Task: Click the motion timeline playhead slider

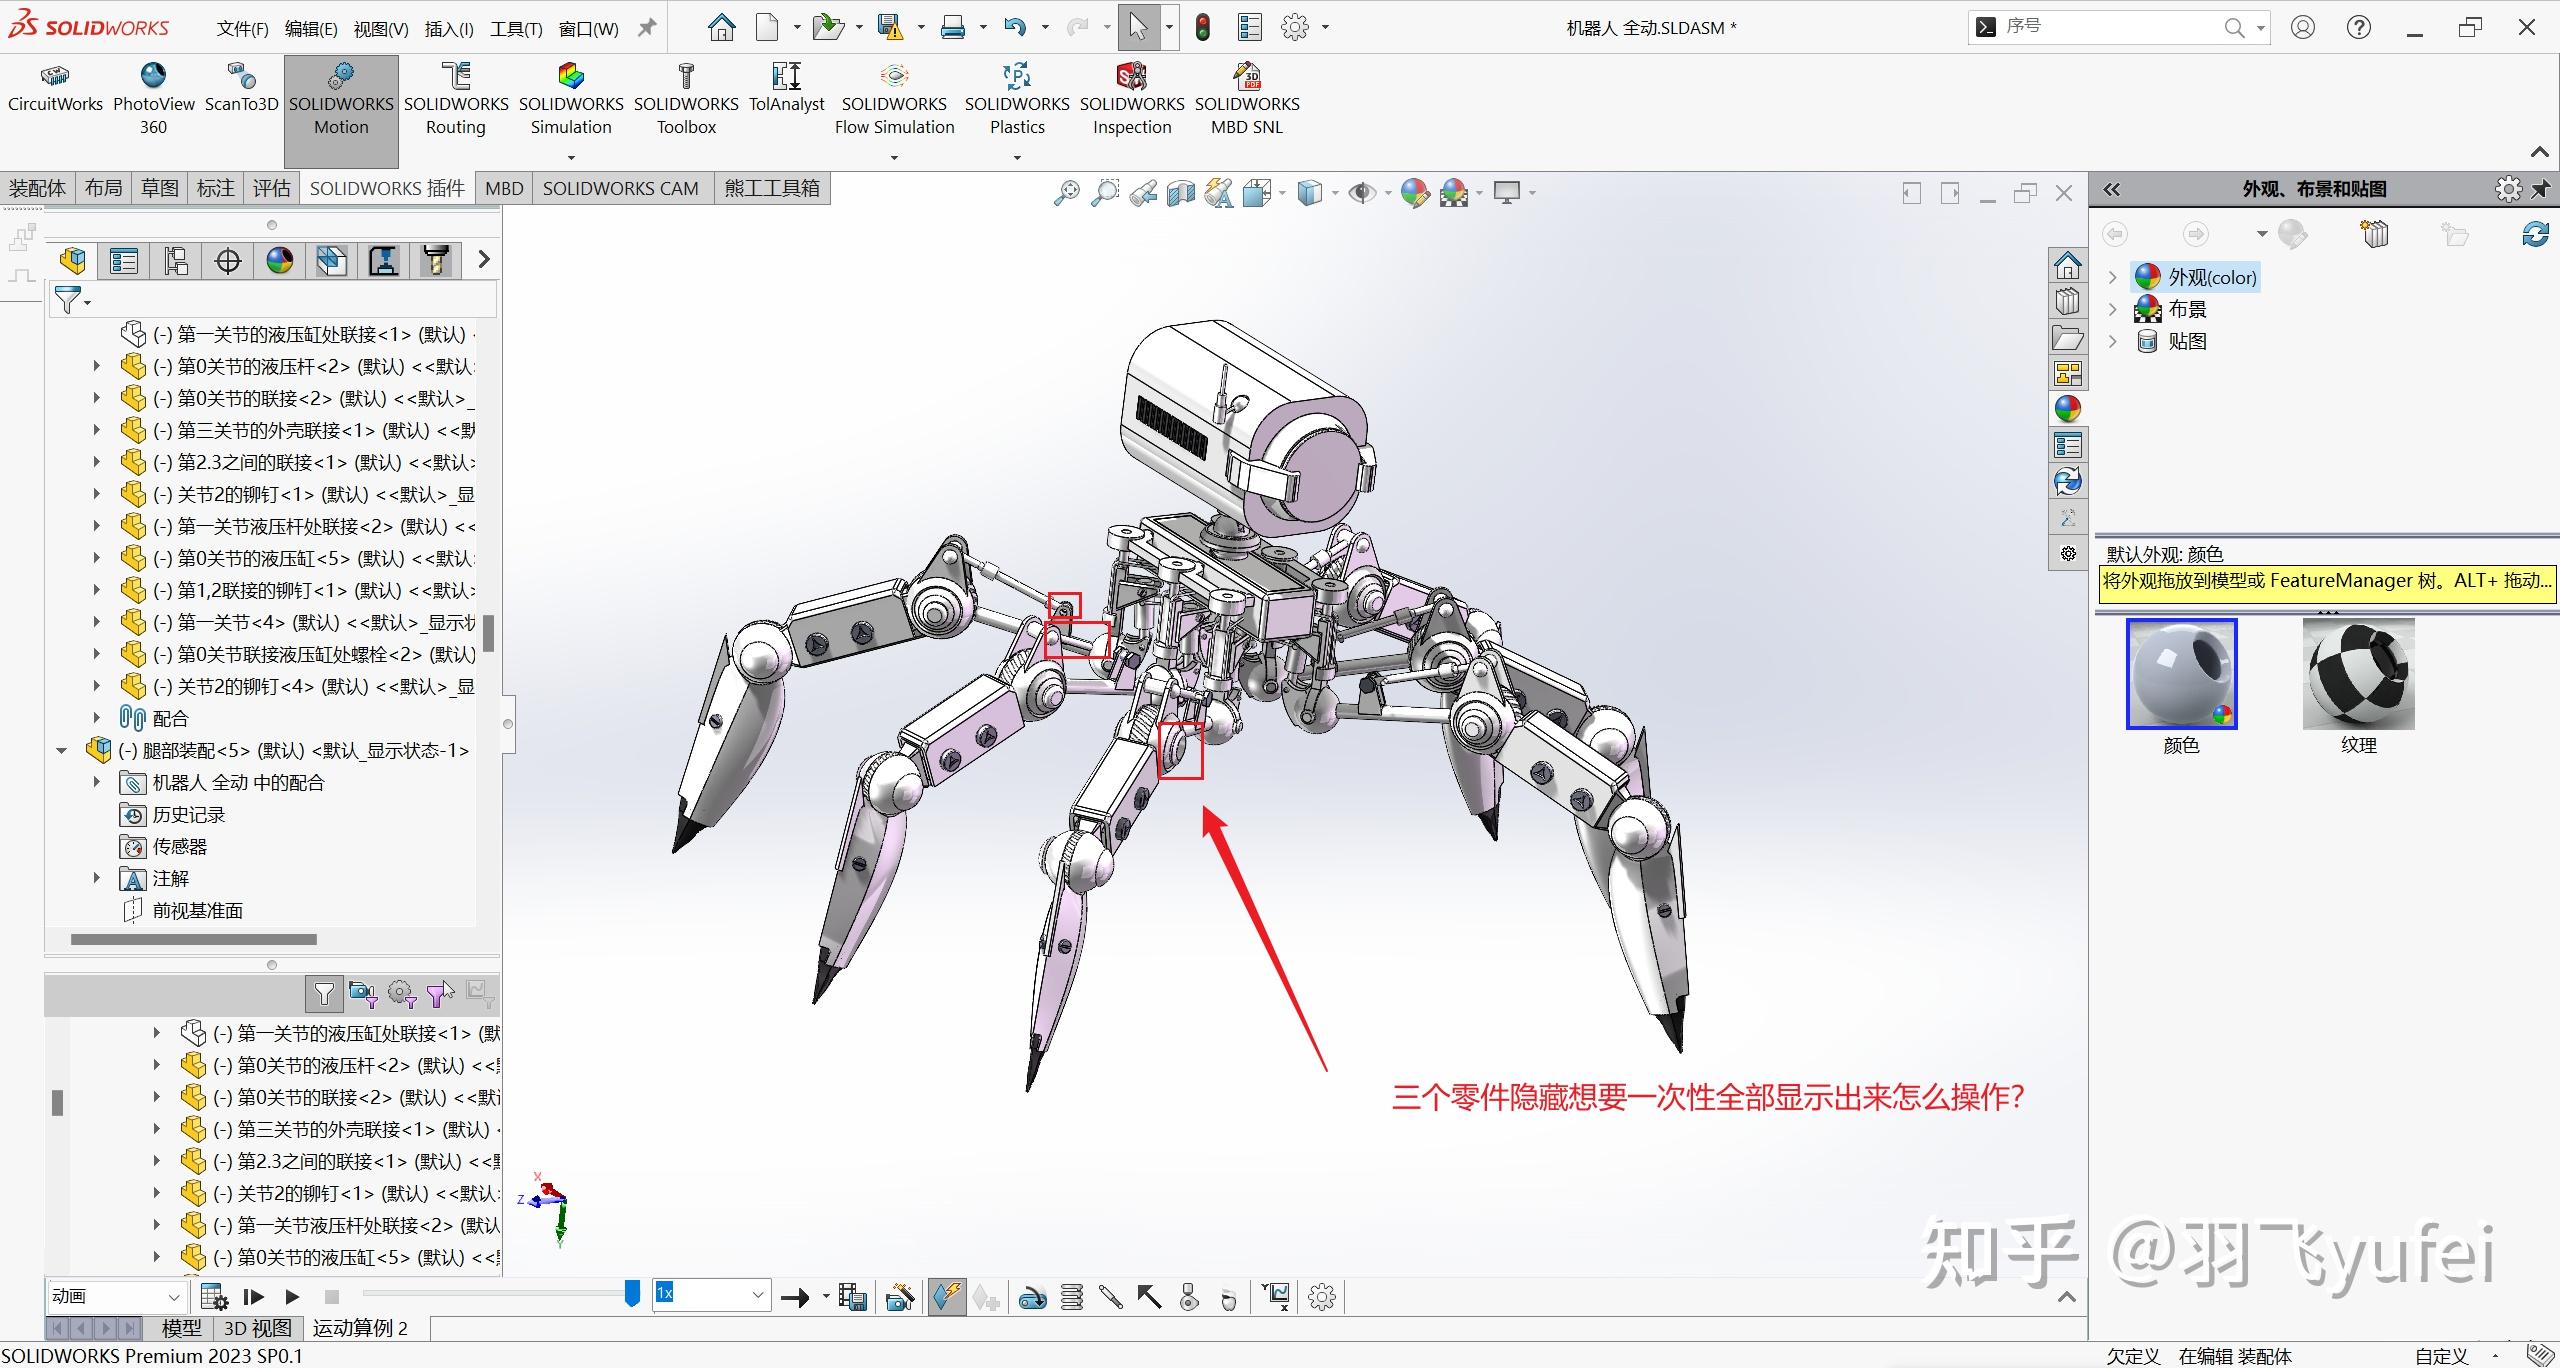Action: coord(632,1293)
